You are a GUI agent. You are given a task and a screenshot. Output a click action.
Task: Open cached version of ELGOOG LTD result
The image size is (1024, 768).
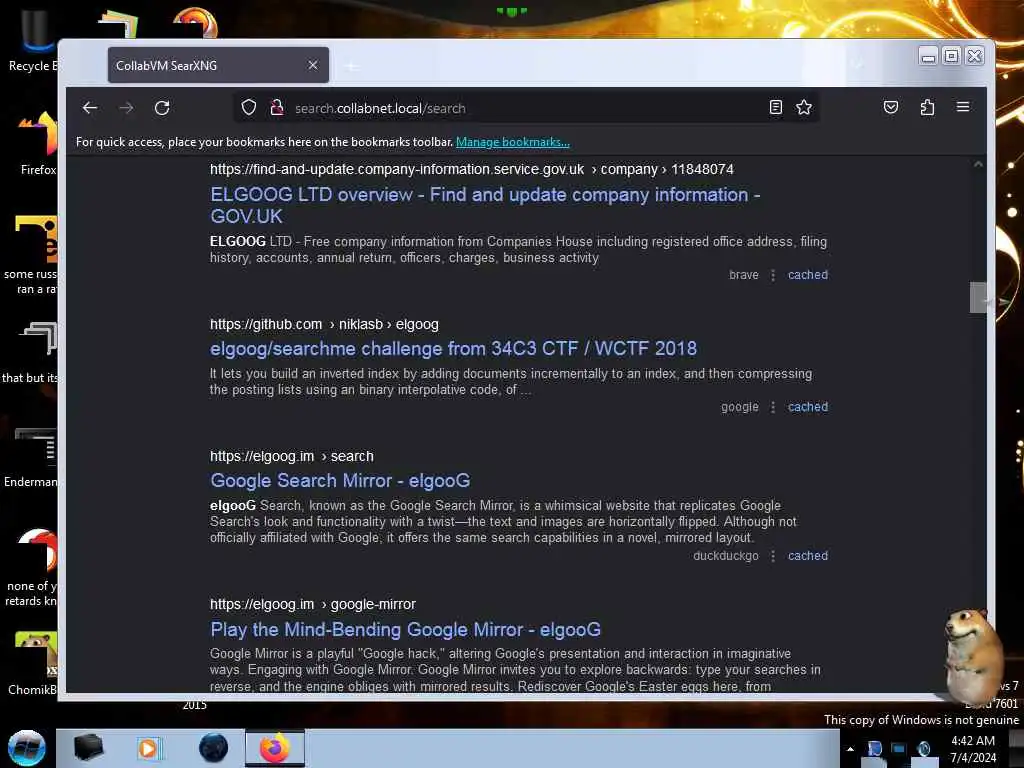(808, 275)
